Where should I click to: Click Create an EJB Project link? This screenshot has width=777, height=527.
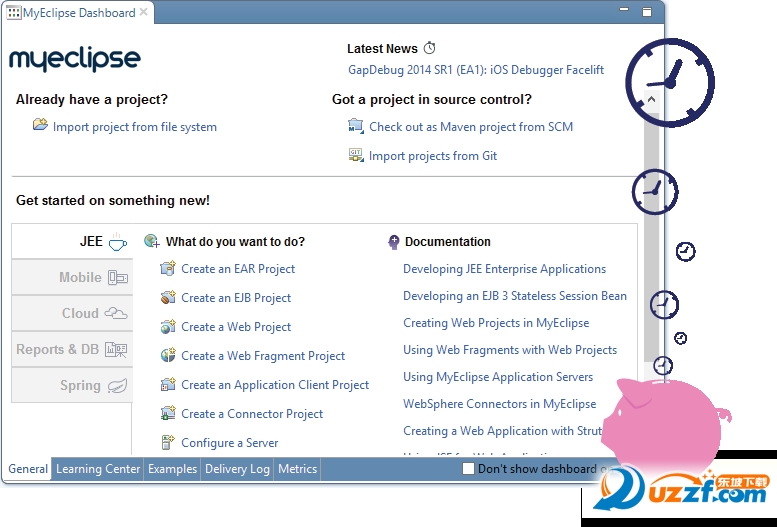(236, 297)
